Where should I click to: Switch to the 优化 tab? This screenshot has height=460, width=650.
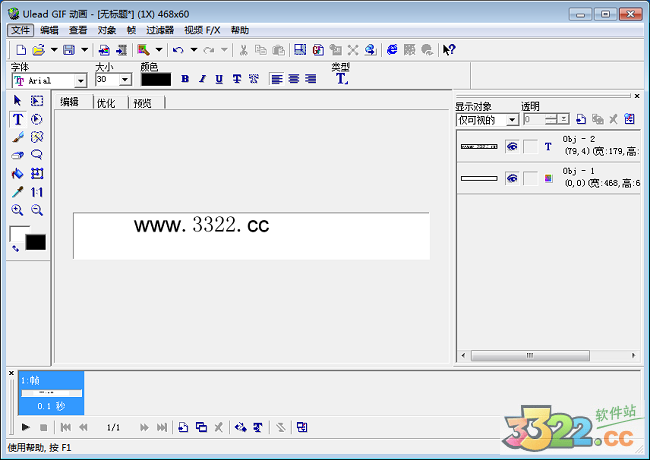pyautogui.click(x=106, y=103)
